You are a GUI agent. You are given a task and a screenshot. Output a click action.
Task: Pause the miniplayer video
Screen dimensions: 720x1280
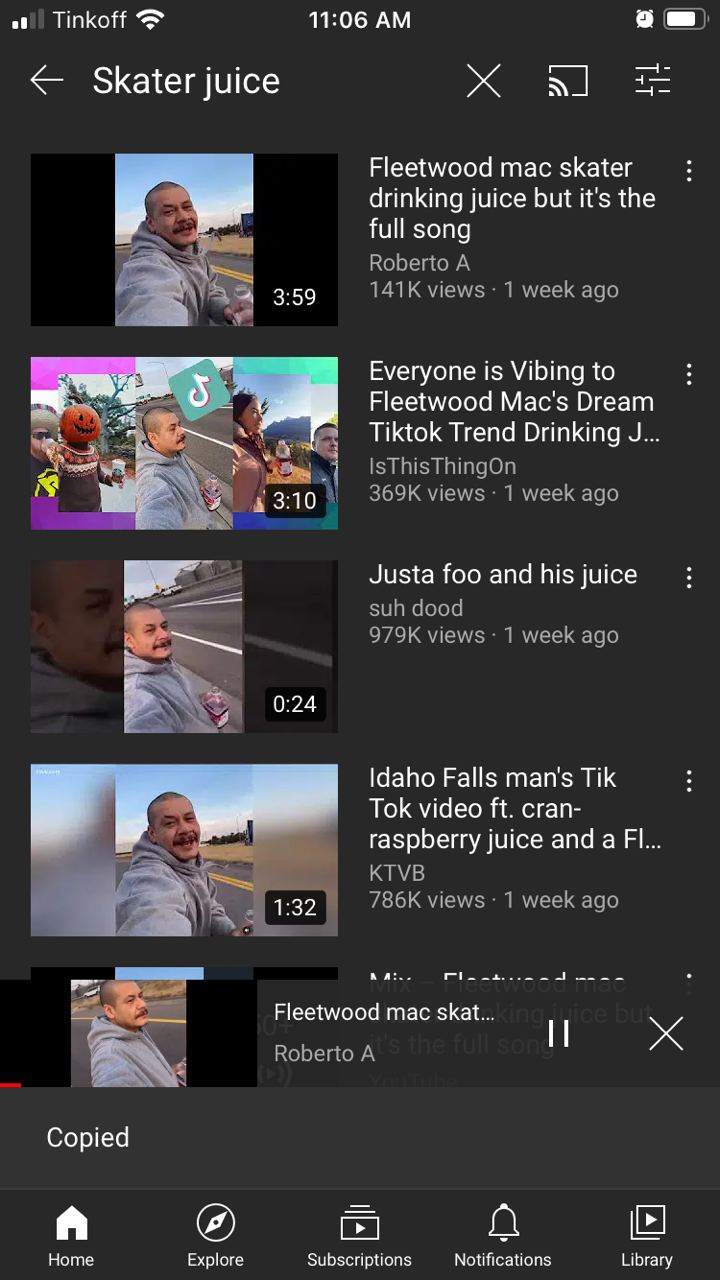point(559,1033)
